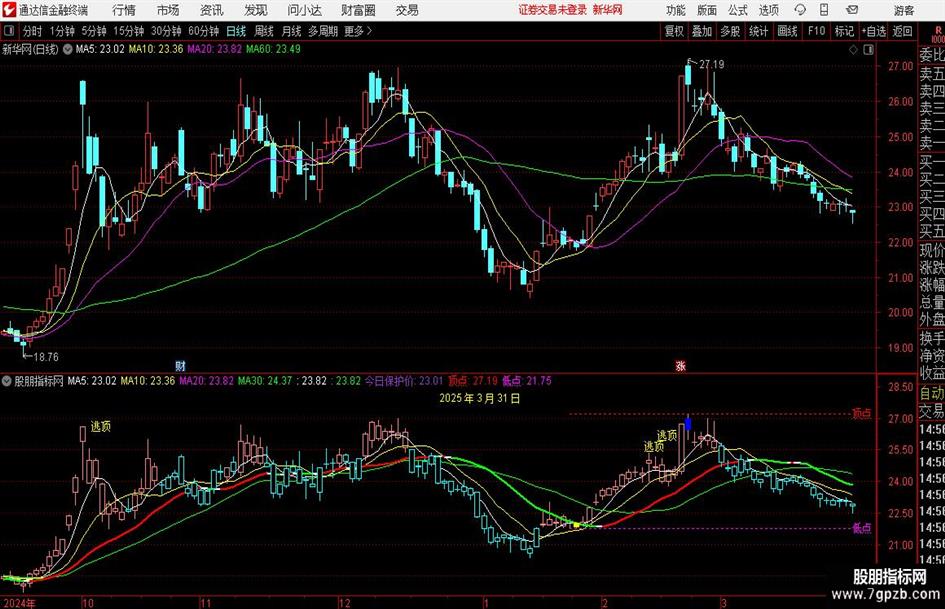Click the 18.76 low price label
This screenshot has width=945, height=609.
pos(46,357)
